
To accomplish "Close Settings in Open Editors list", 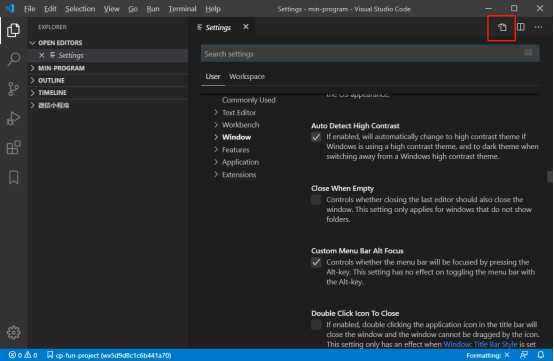I will [42, 55].
